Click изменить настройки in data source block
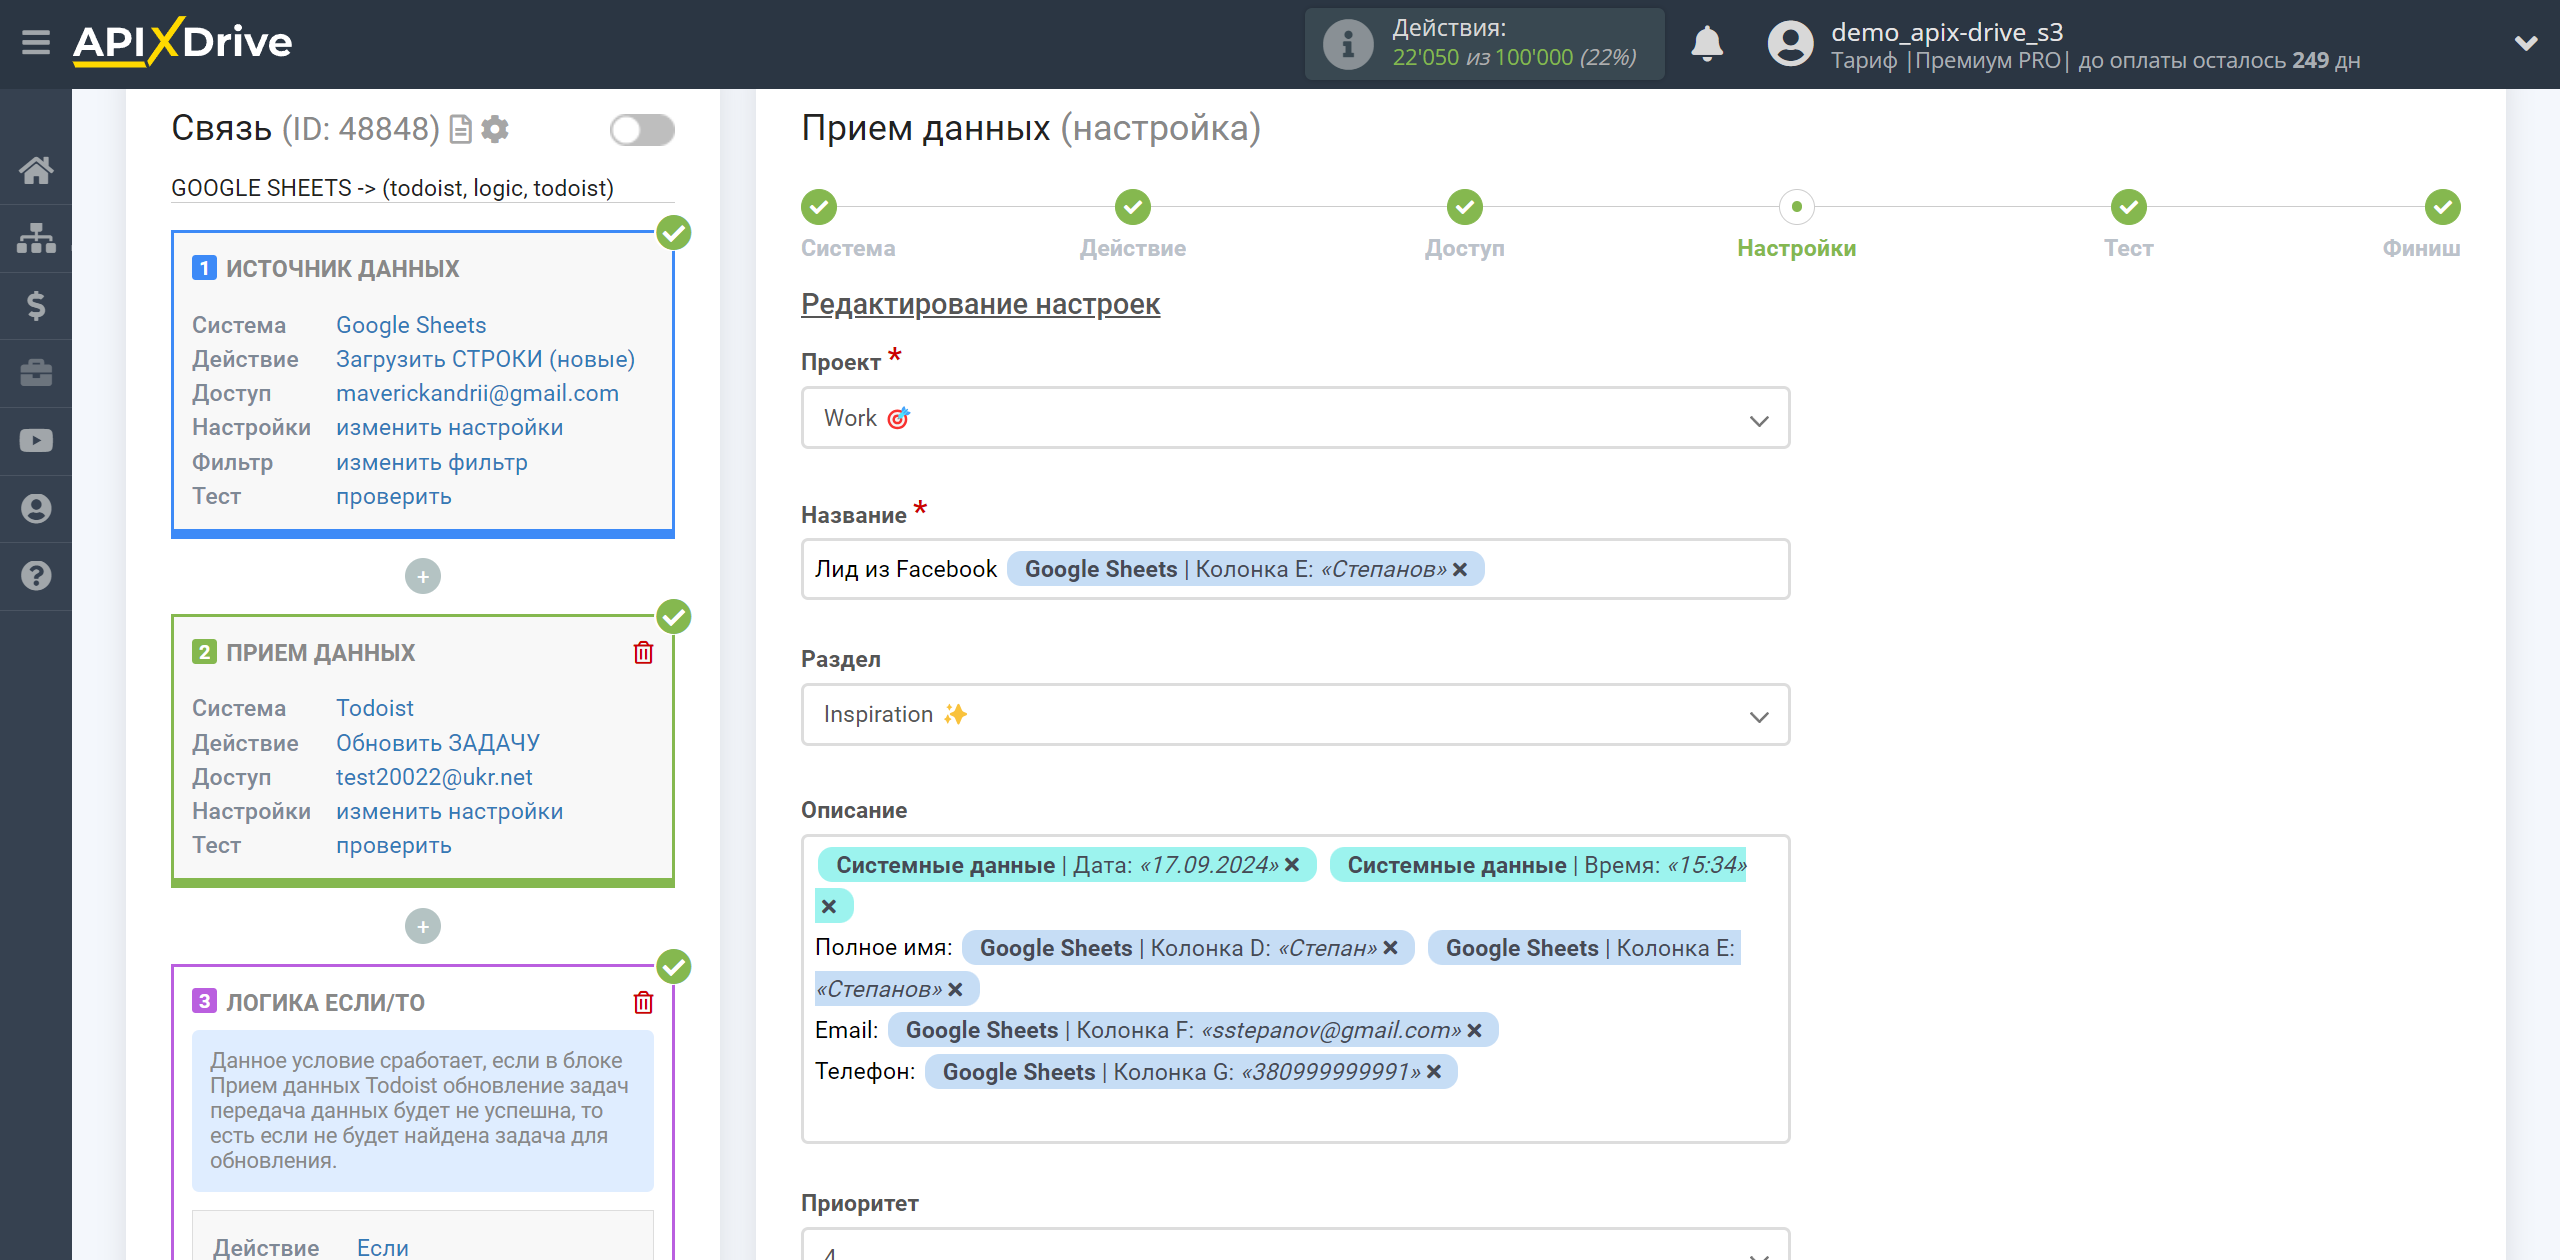Screen dimensions: 2560x1260 tap(450, 427)
